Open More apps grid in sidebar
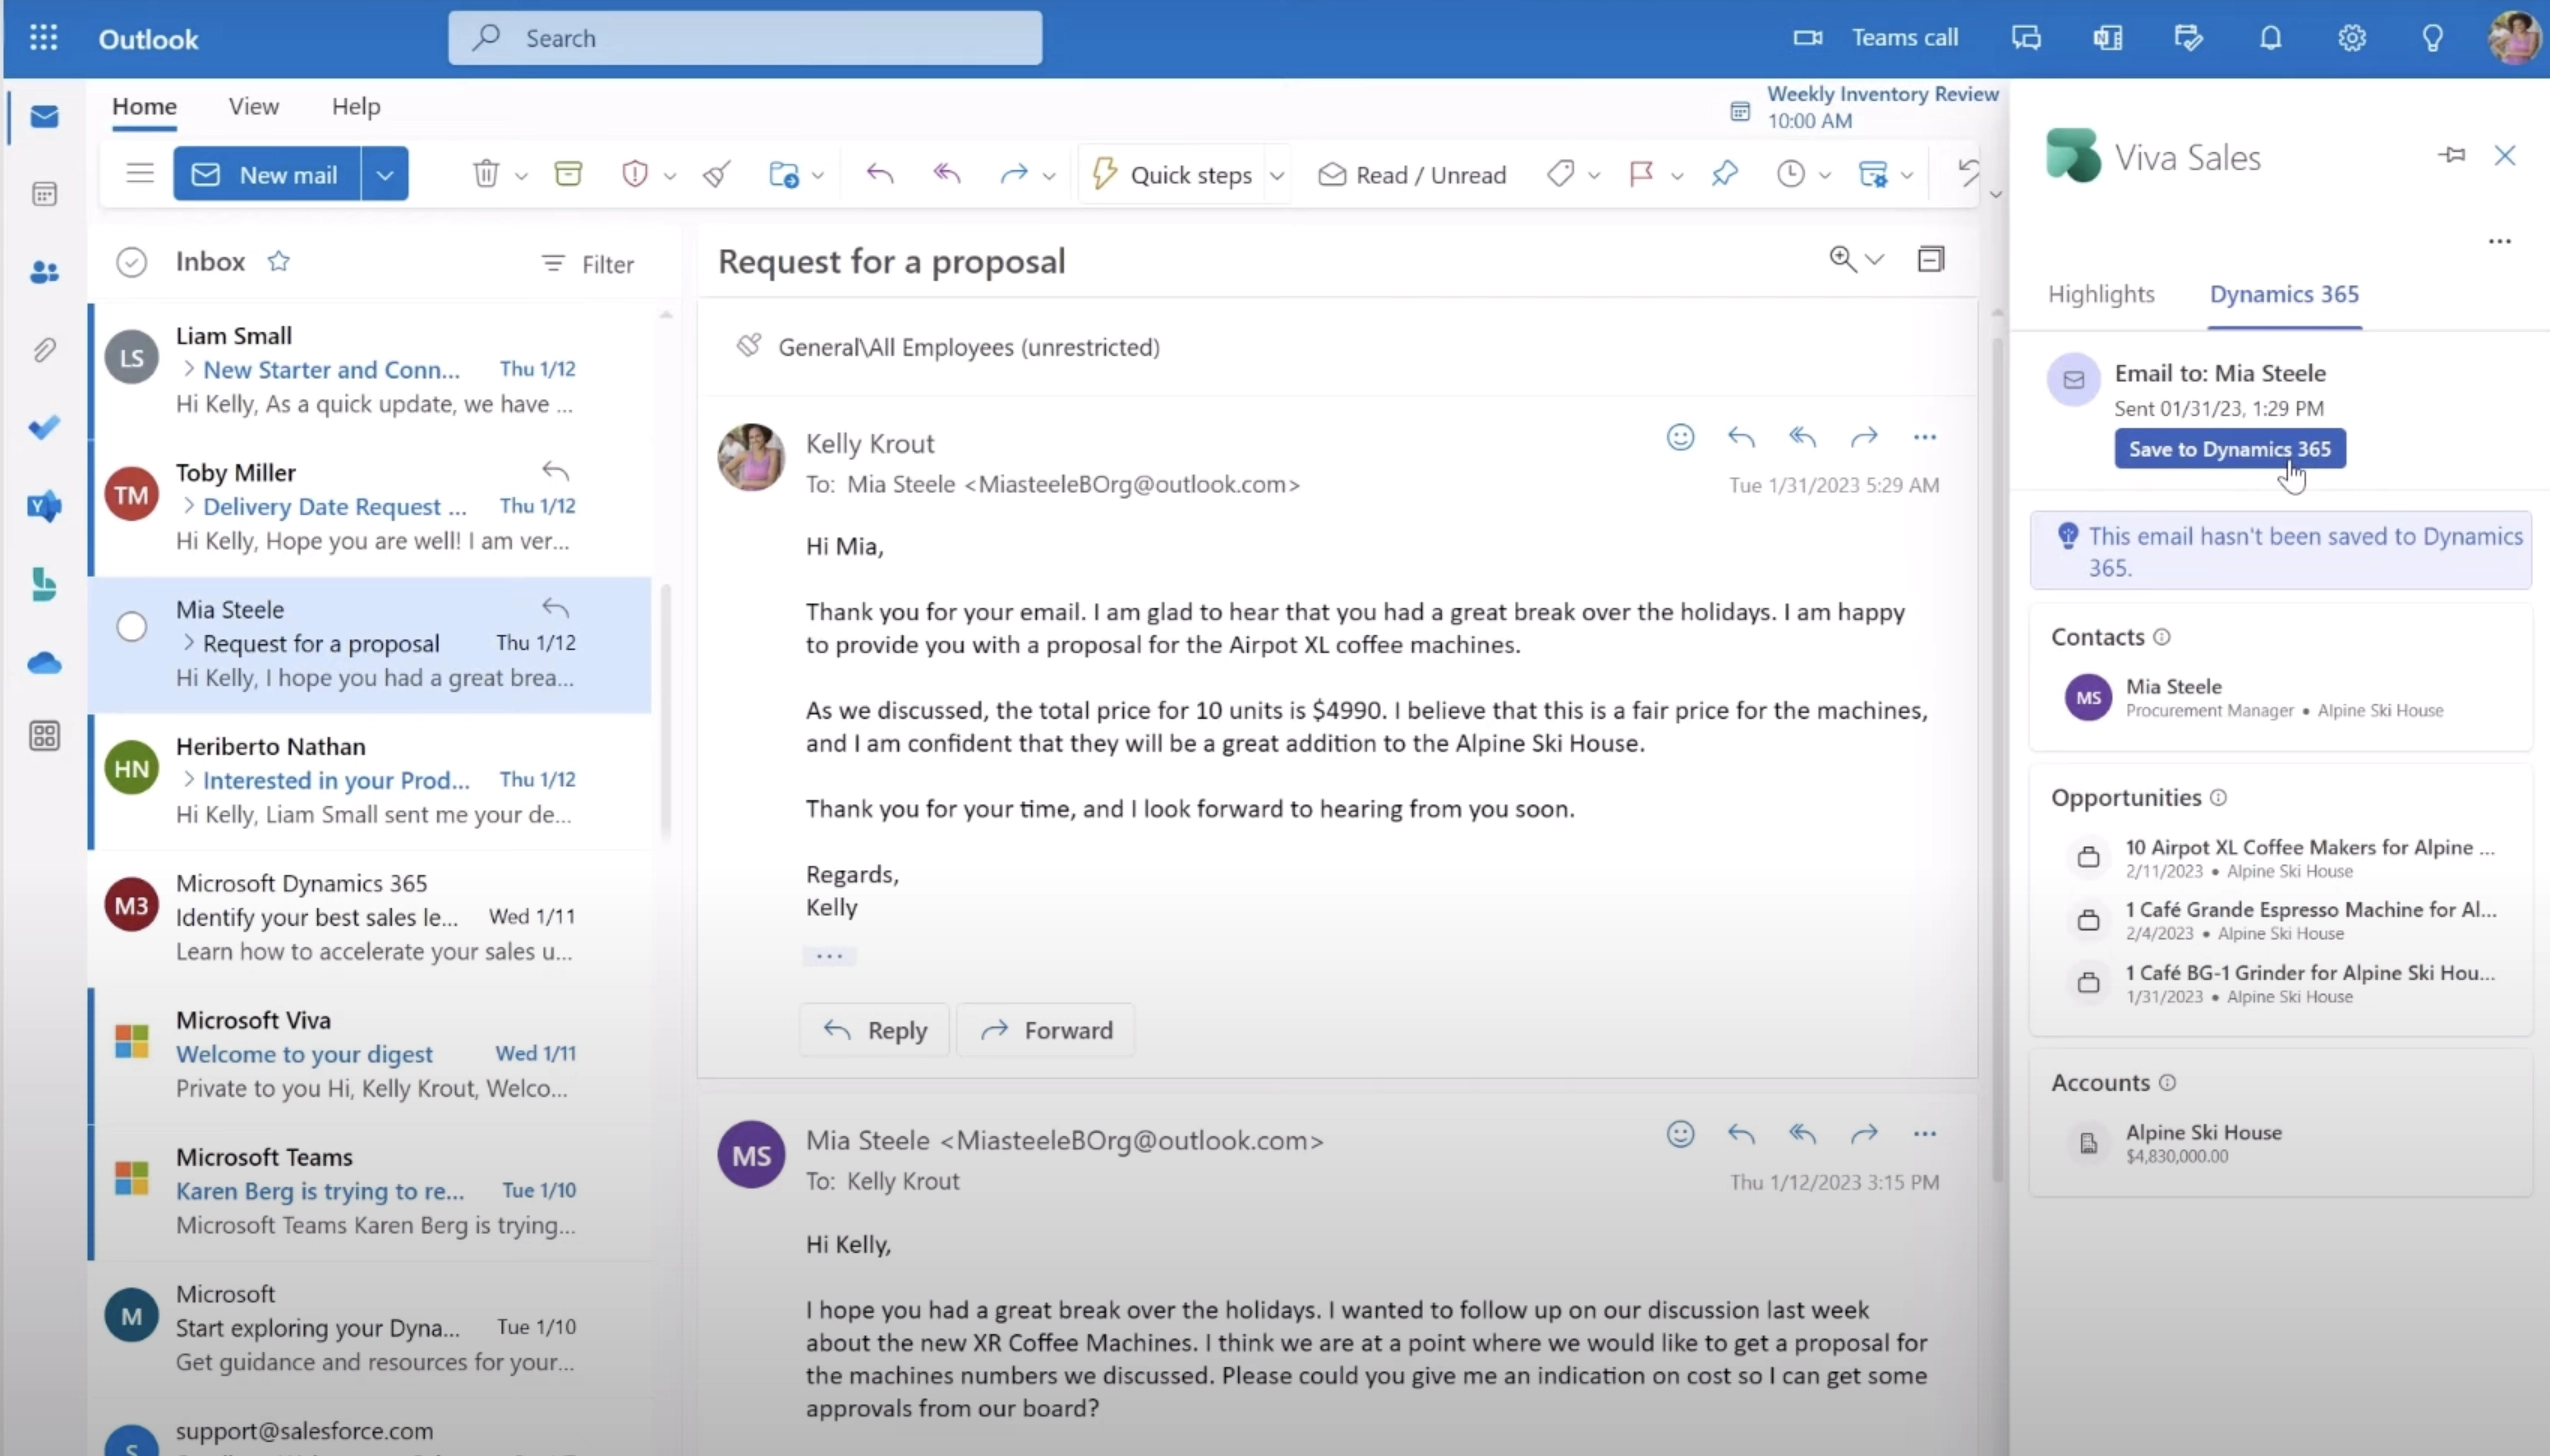 (44, 737)
